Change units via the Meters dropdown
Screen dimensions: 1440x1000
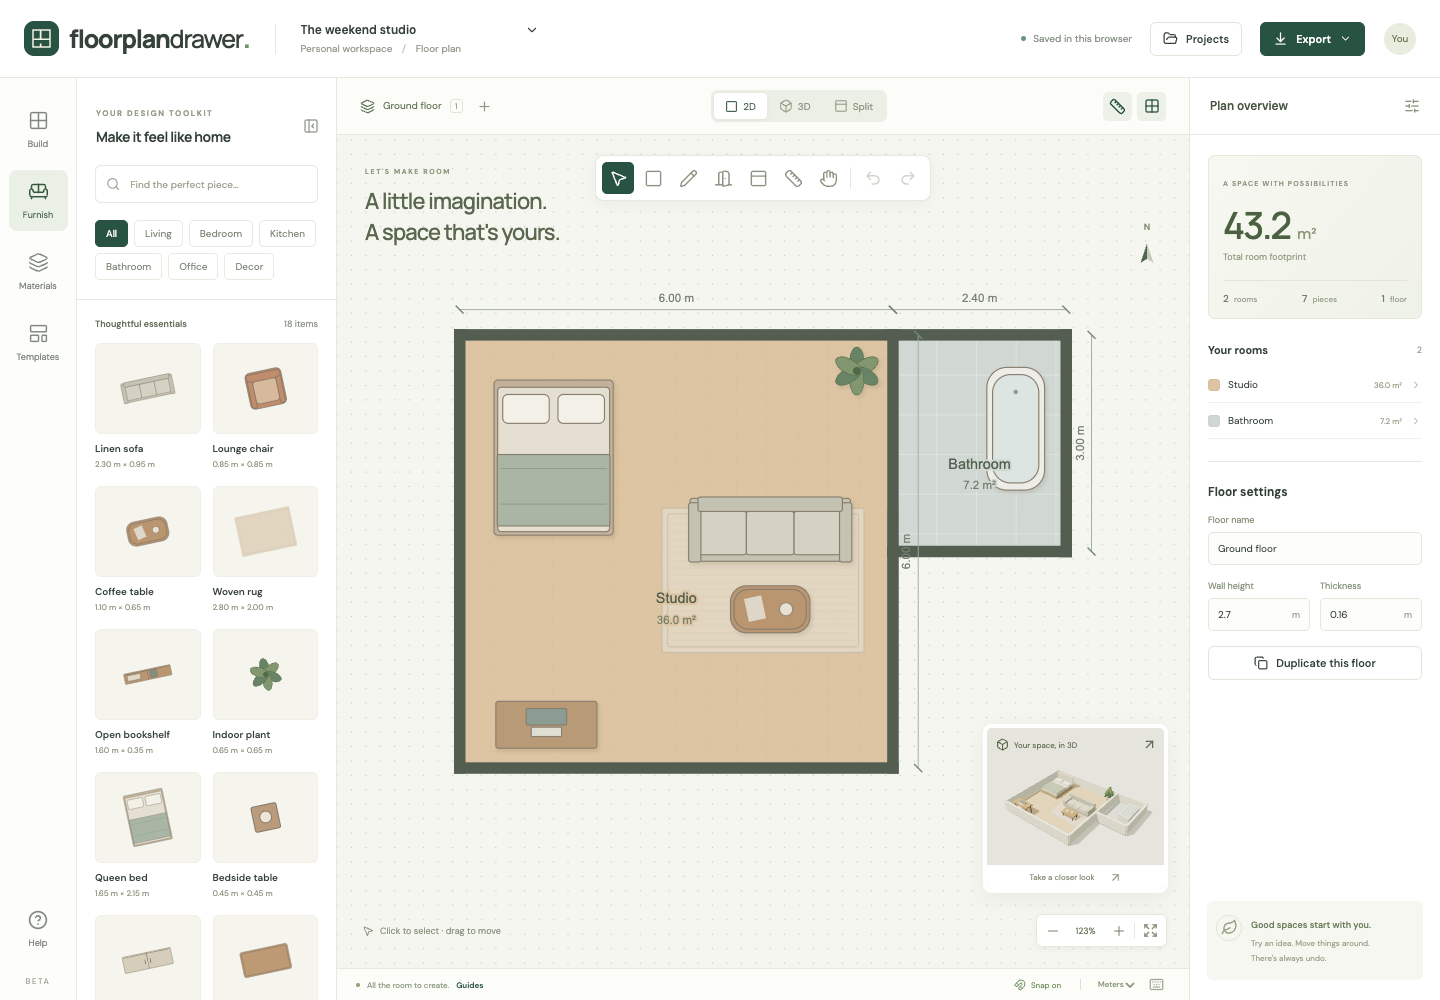[x=1116, y=985]
